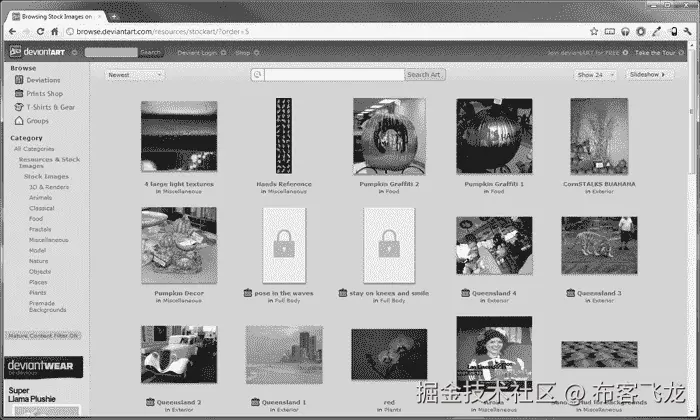Open the wrench settings menu icon
Screen dimensions: 700x420
(x=688, y=31)
